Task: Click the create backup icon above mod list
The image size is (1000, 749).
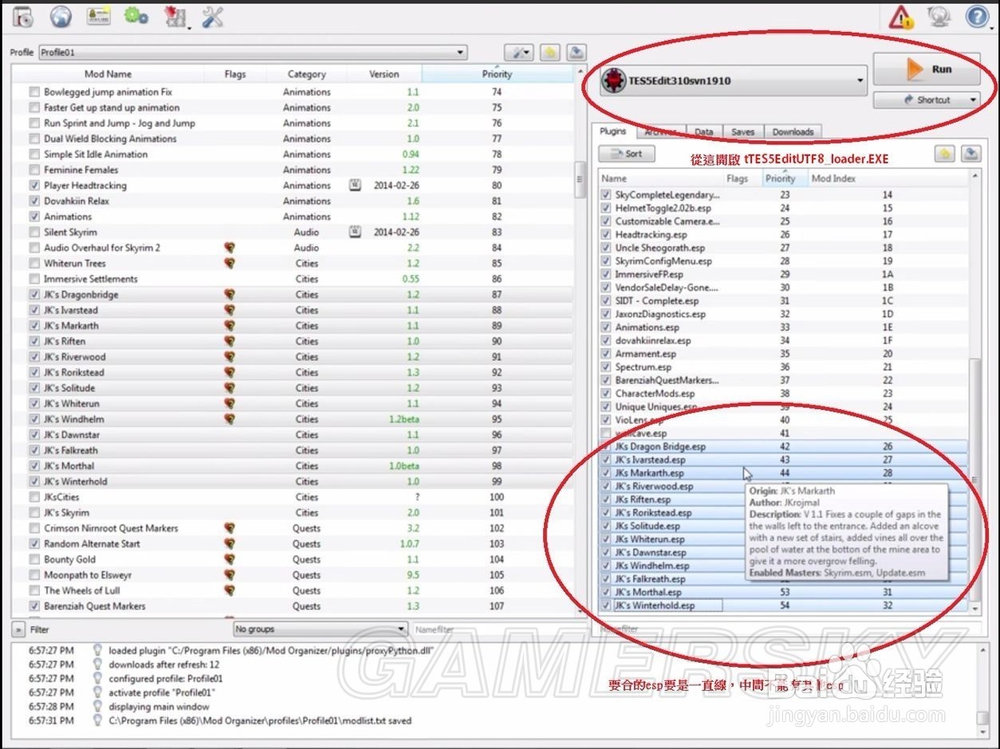Action: [576, 52]
